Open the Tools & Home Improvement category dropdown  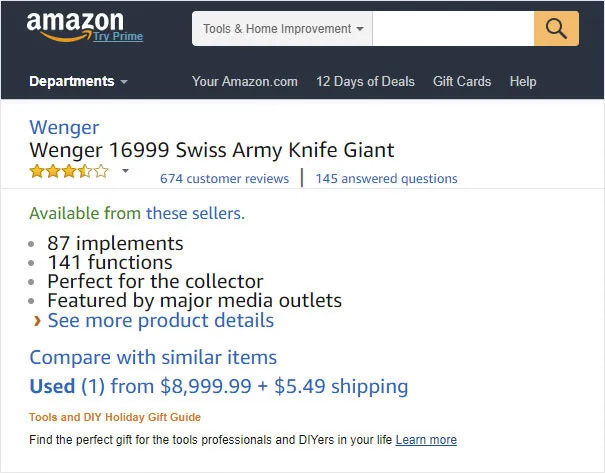pos(282,29)
